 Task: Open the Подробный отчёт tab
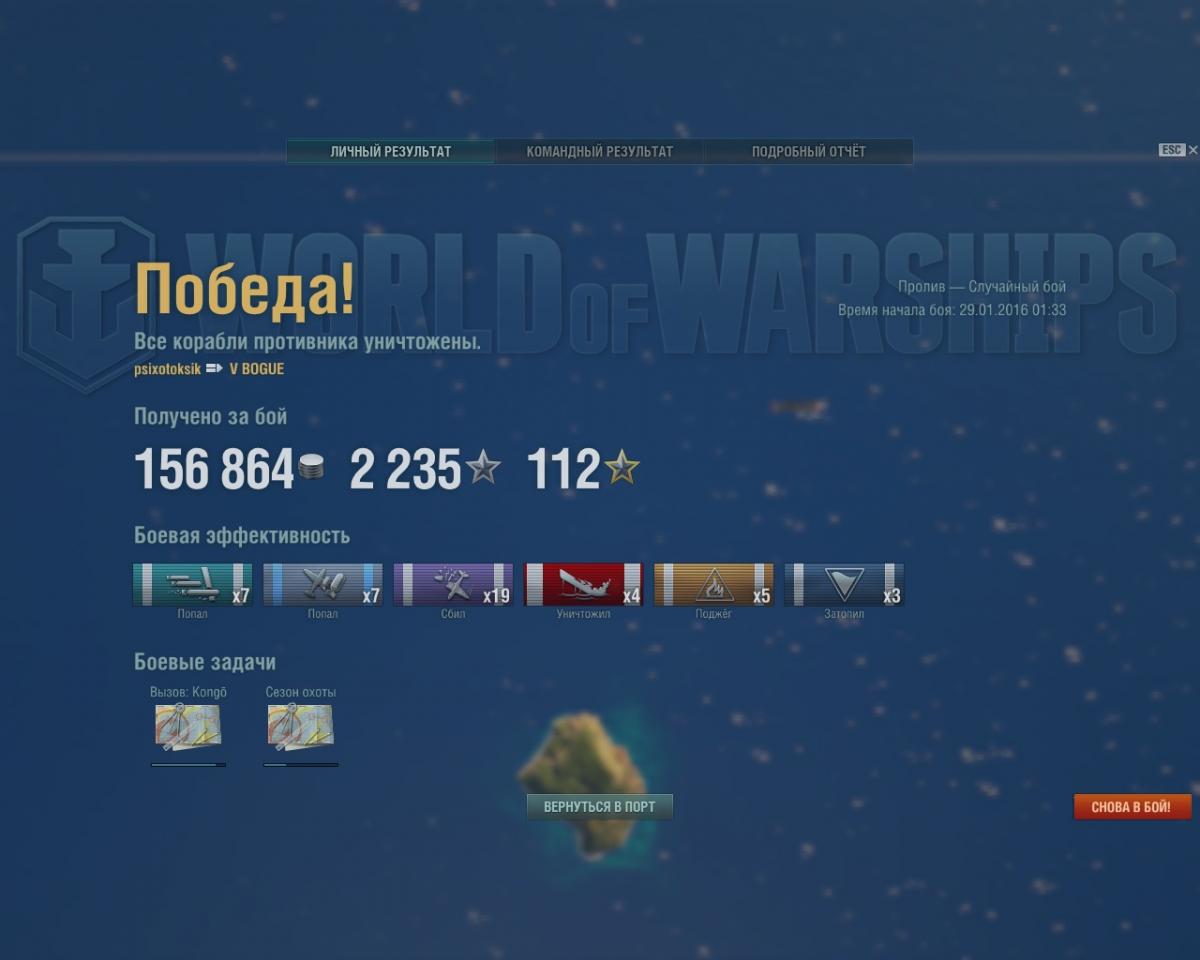click(x=809, y=152)
